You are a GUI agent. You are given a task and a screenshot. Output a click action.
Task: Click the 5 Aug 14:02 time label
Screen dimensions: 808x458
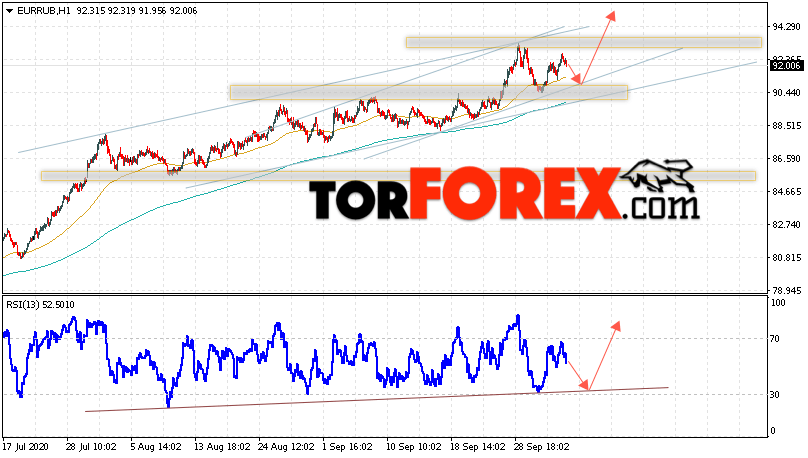(x=156, y=447)
